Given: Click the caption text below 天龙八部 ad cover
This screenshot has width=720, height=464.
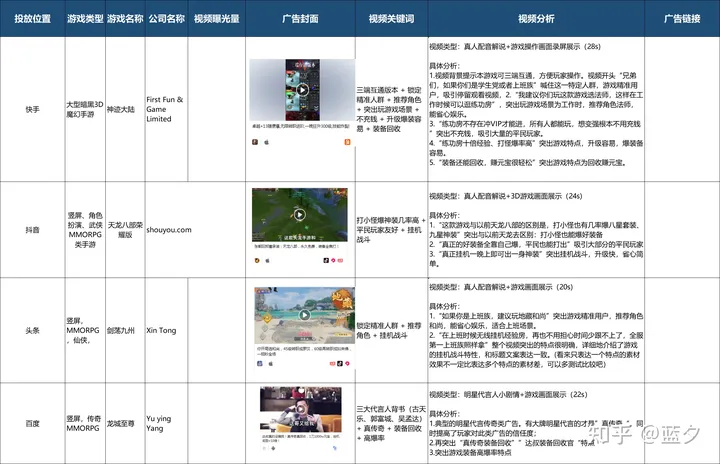Looking at the screenshot, I should (x=297, y=246).
